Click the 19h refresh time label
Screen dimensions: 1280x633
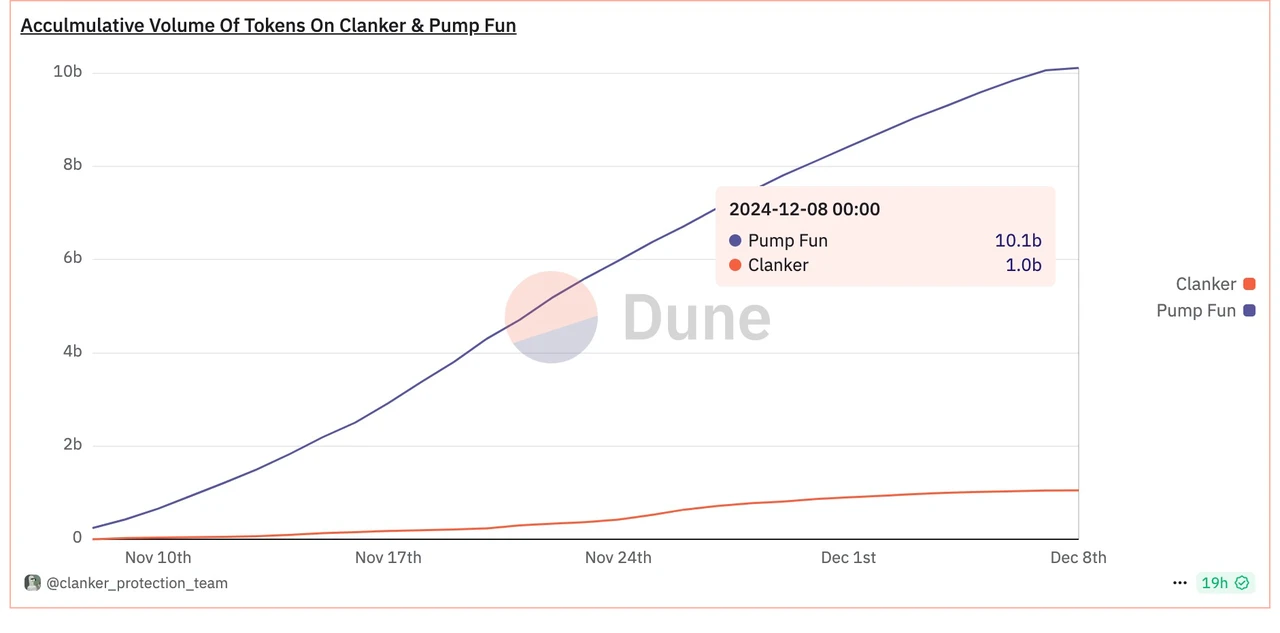[1214, 583]
